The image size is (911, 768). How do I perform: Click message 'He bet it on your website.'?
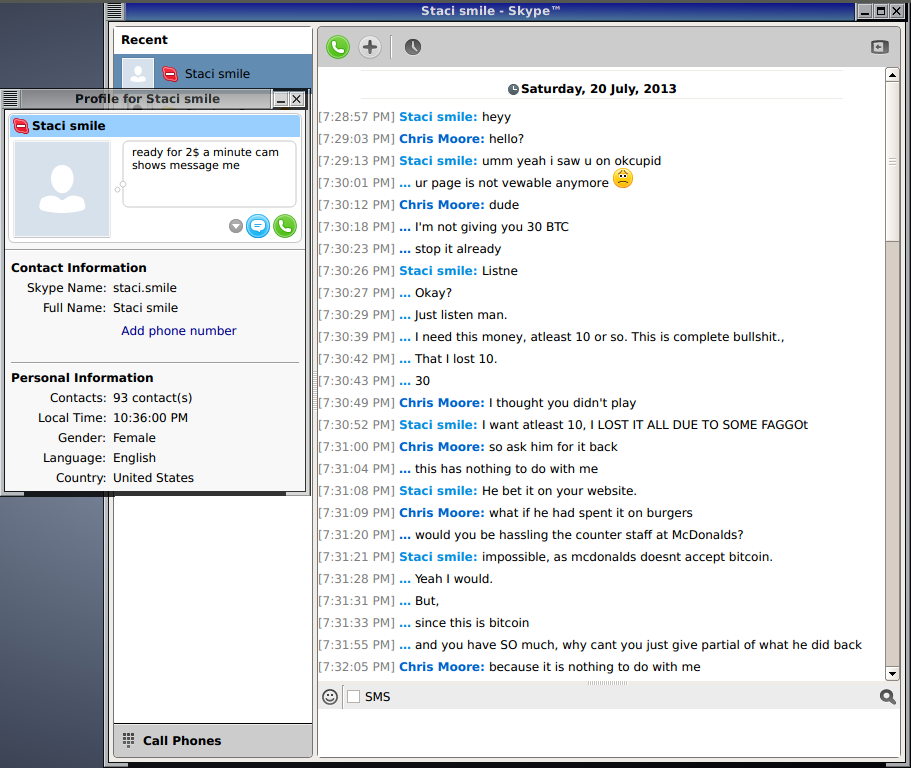tap(559, 491)
